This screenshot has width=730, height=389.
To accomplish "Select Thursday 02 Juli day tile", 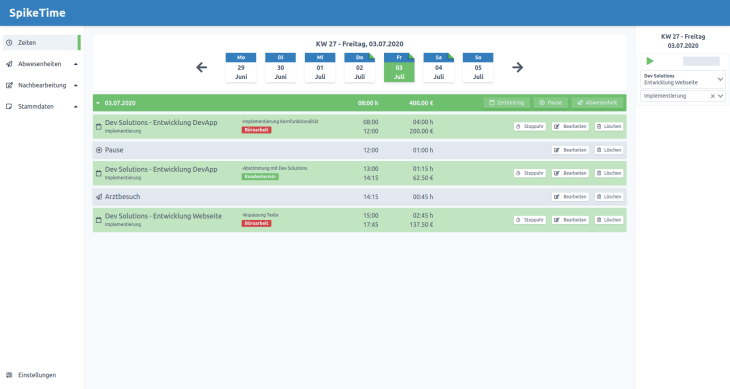I will tap(359, 67).
